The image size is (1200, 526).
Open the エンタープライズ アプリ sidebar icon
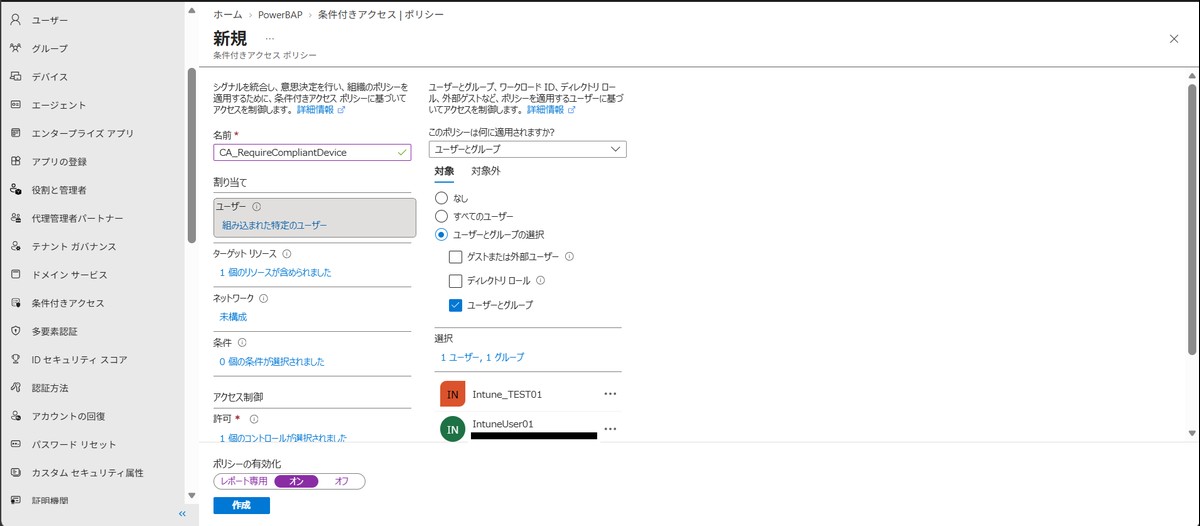[x=15, y=133]
